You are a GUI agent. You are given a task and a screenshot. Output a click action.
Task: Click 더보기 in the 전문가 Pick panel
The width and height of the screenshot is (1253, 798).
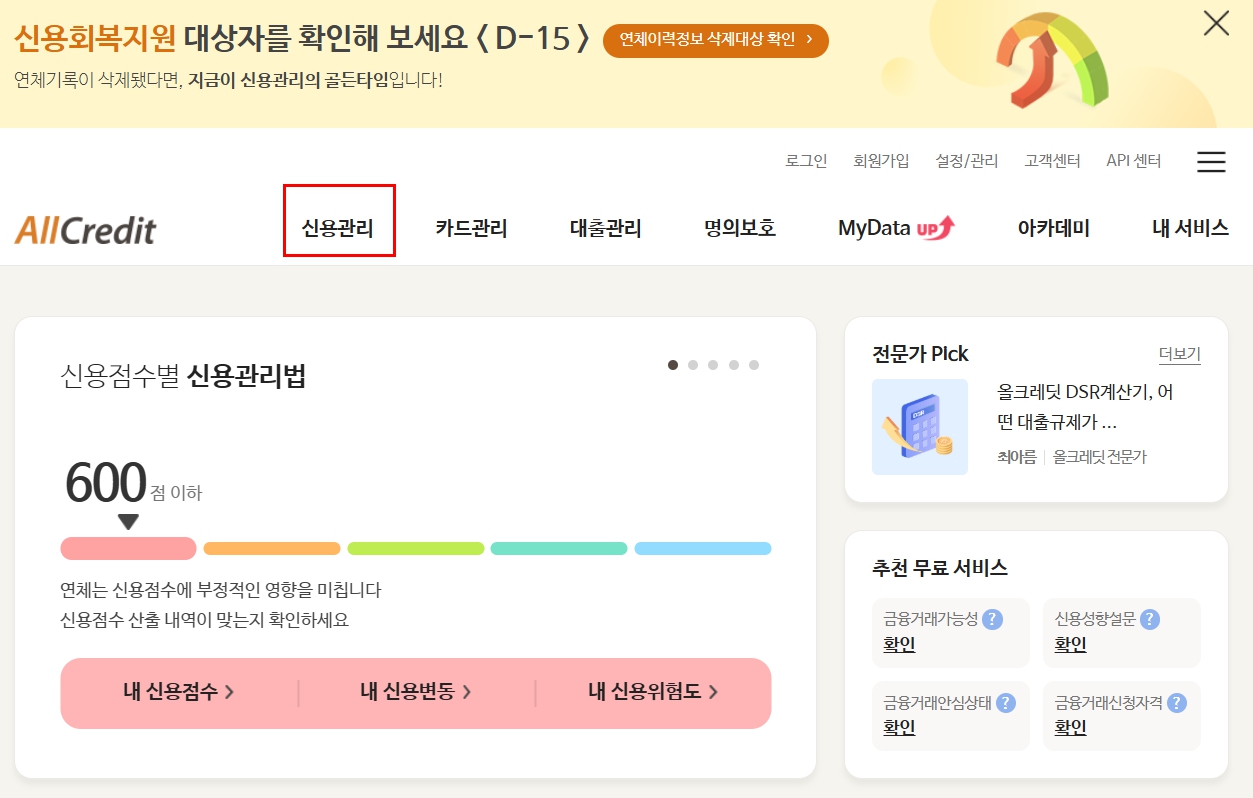click(x=1178, y=354)
